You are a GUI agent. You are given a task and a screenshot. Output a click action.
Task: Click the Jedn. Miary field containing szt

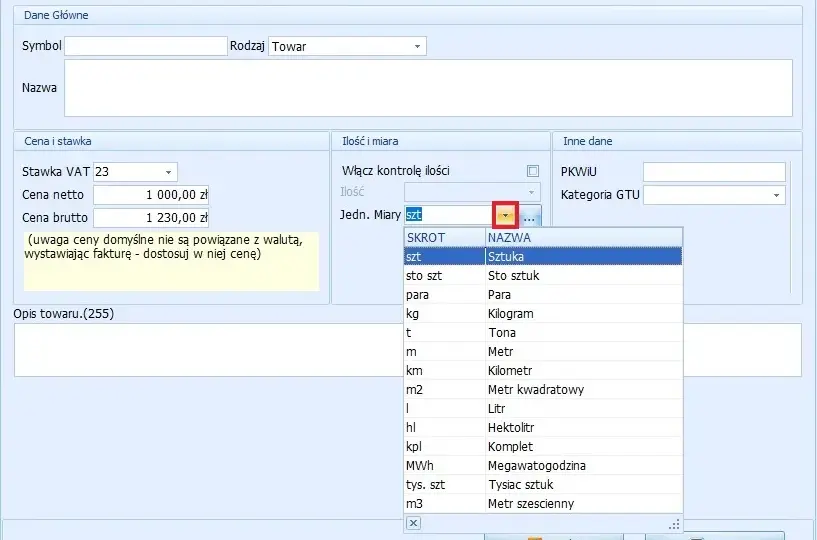click(449, 215)
